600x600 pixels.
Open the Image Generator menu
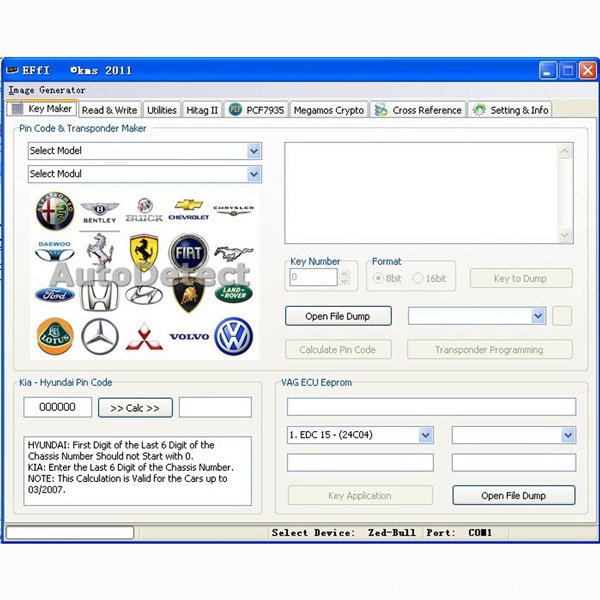(x=47, y=90)
